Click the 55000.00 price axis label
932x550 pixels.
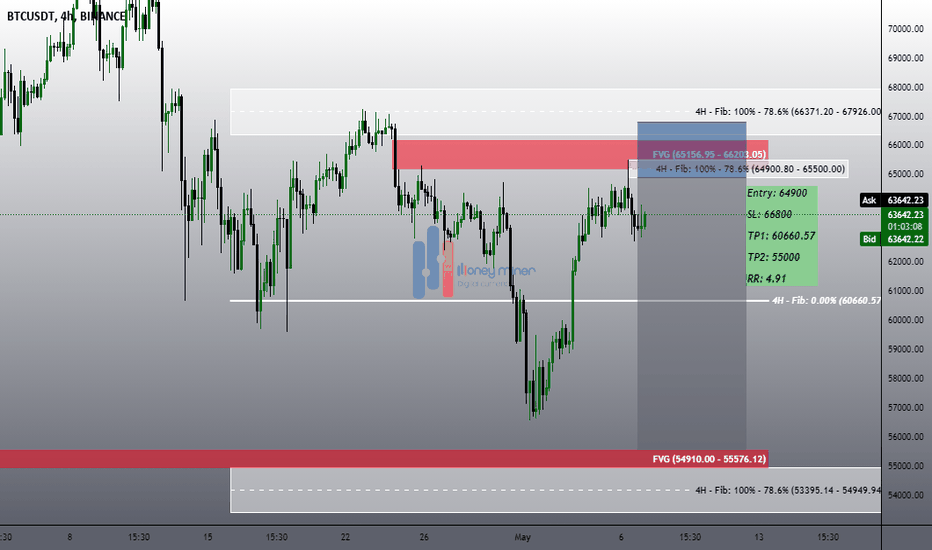[905, 466]
